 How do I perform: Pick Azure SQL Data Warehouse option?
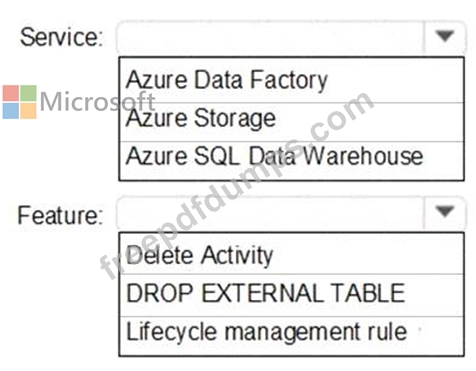[x=292, y=161]
